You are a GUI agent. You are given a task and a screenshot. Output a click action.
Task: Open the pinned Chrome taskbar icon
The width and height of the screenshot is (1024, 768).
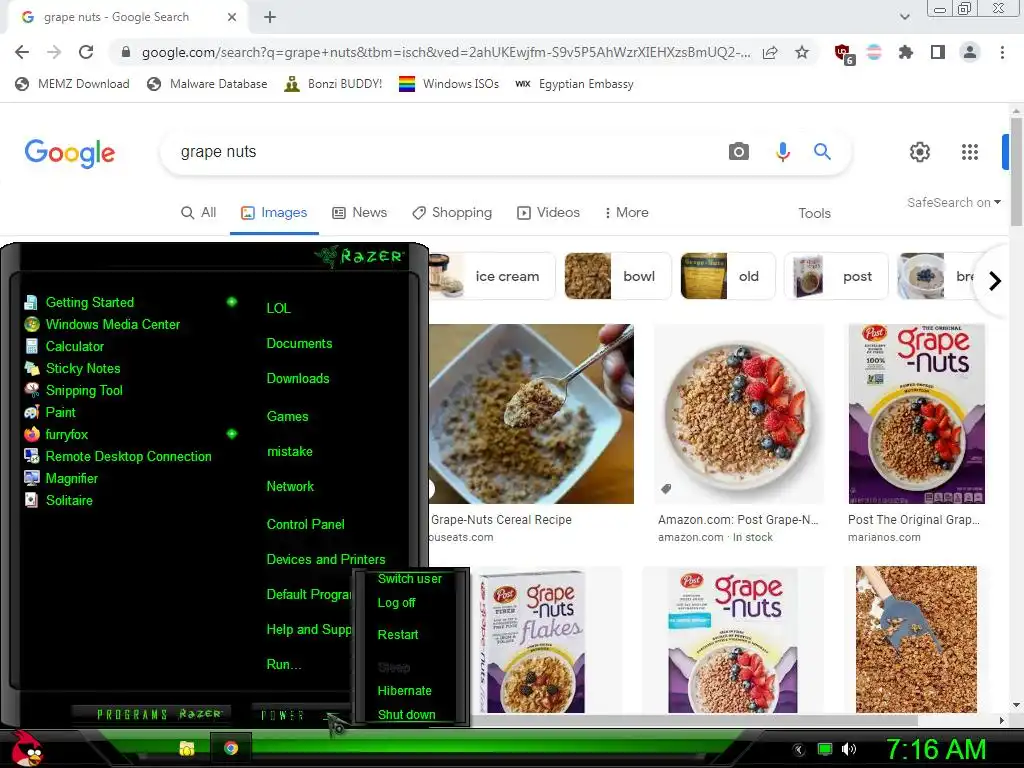pos(231,748)
